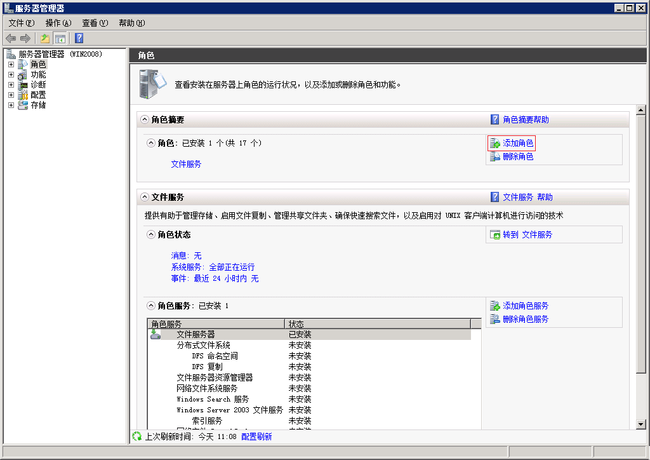
Task: Click the green refresh icon in status line
Action: [137, 436]
